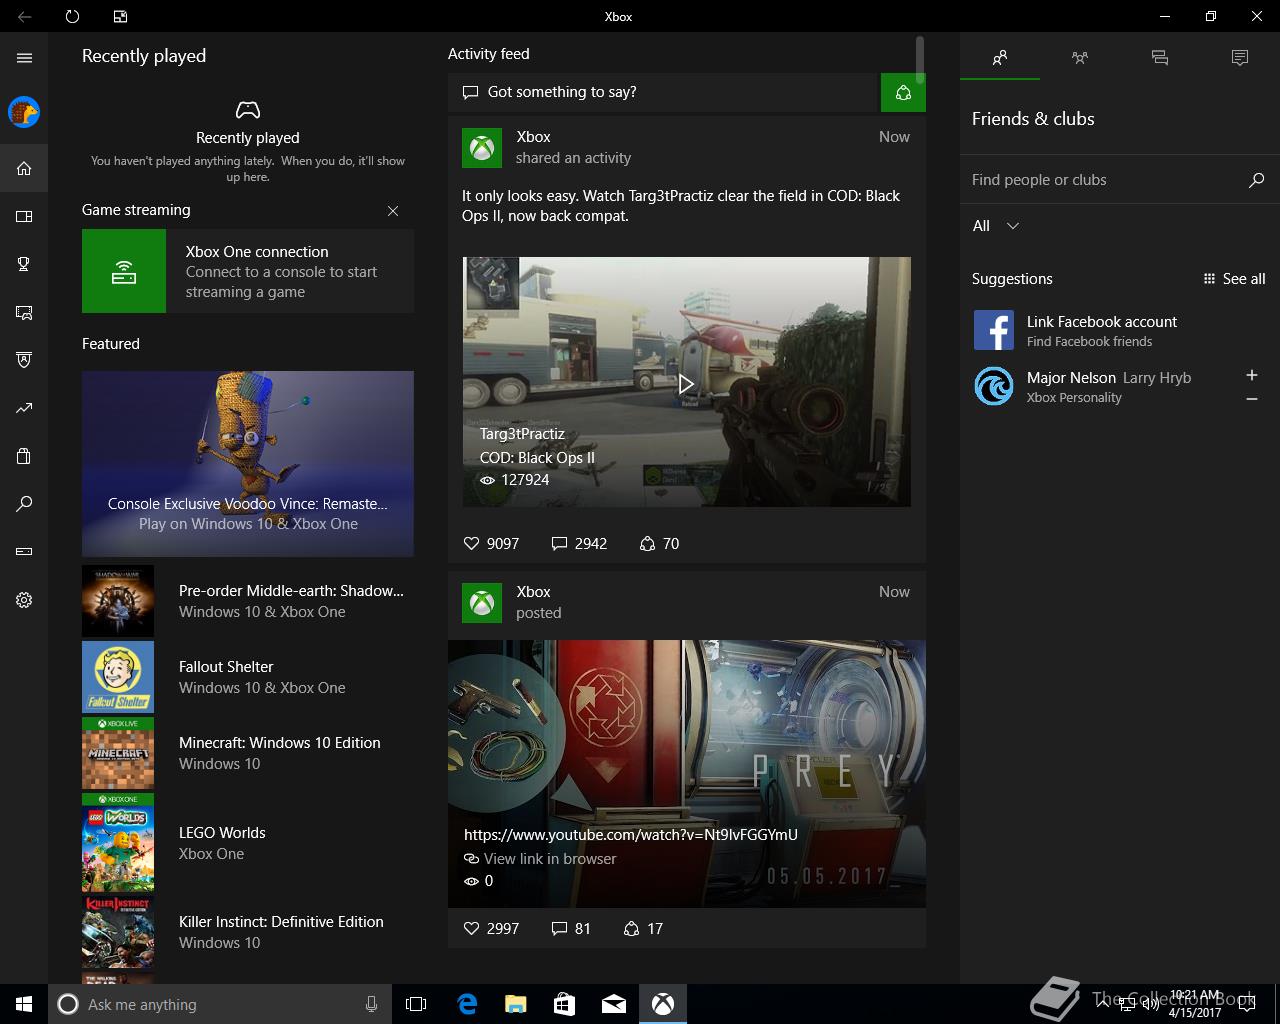Open My games sidebar icon
1280x1024 pixels.
[24, 216]
